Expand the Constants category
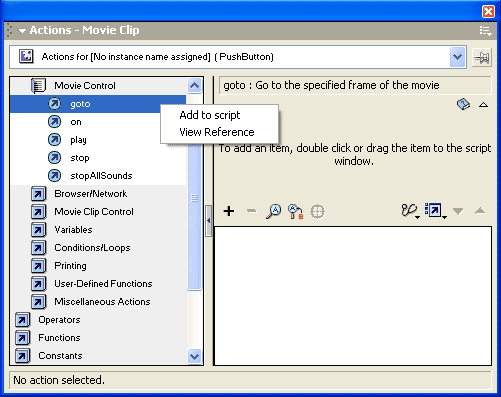The width and height of the screenshot is (501, 397). coord(98,356)
